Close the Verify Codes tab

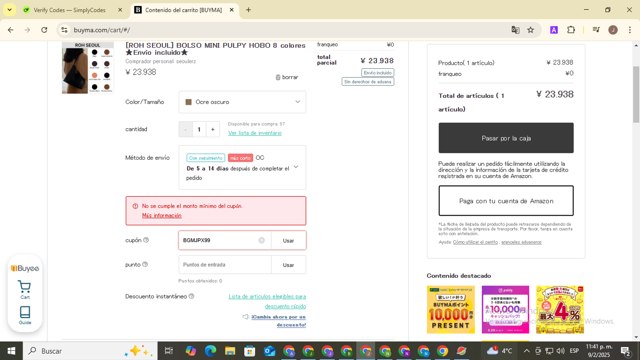click(120, 10)
